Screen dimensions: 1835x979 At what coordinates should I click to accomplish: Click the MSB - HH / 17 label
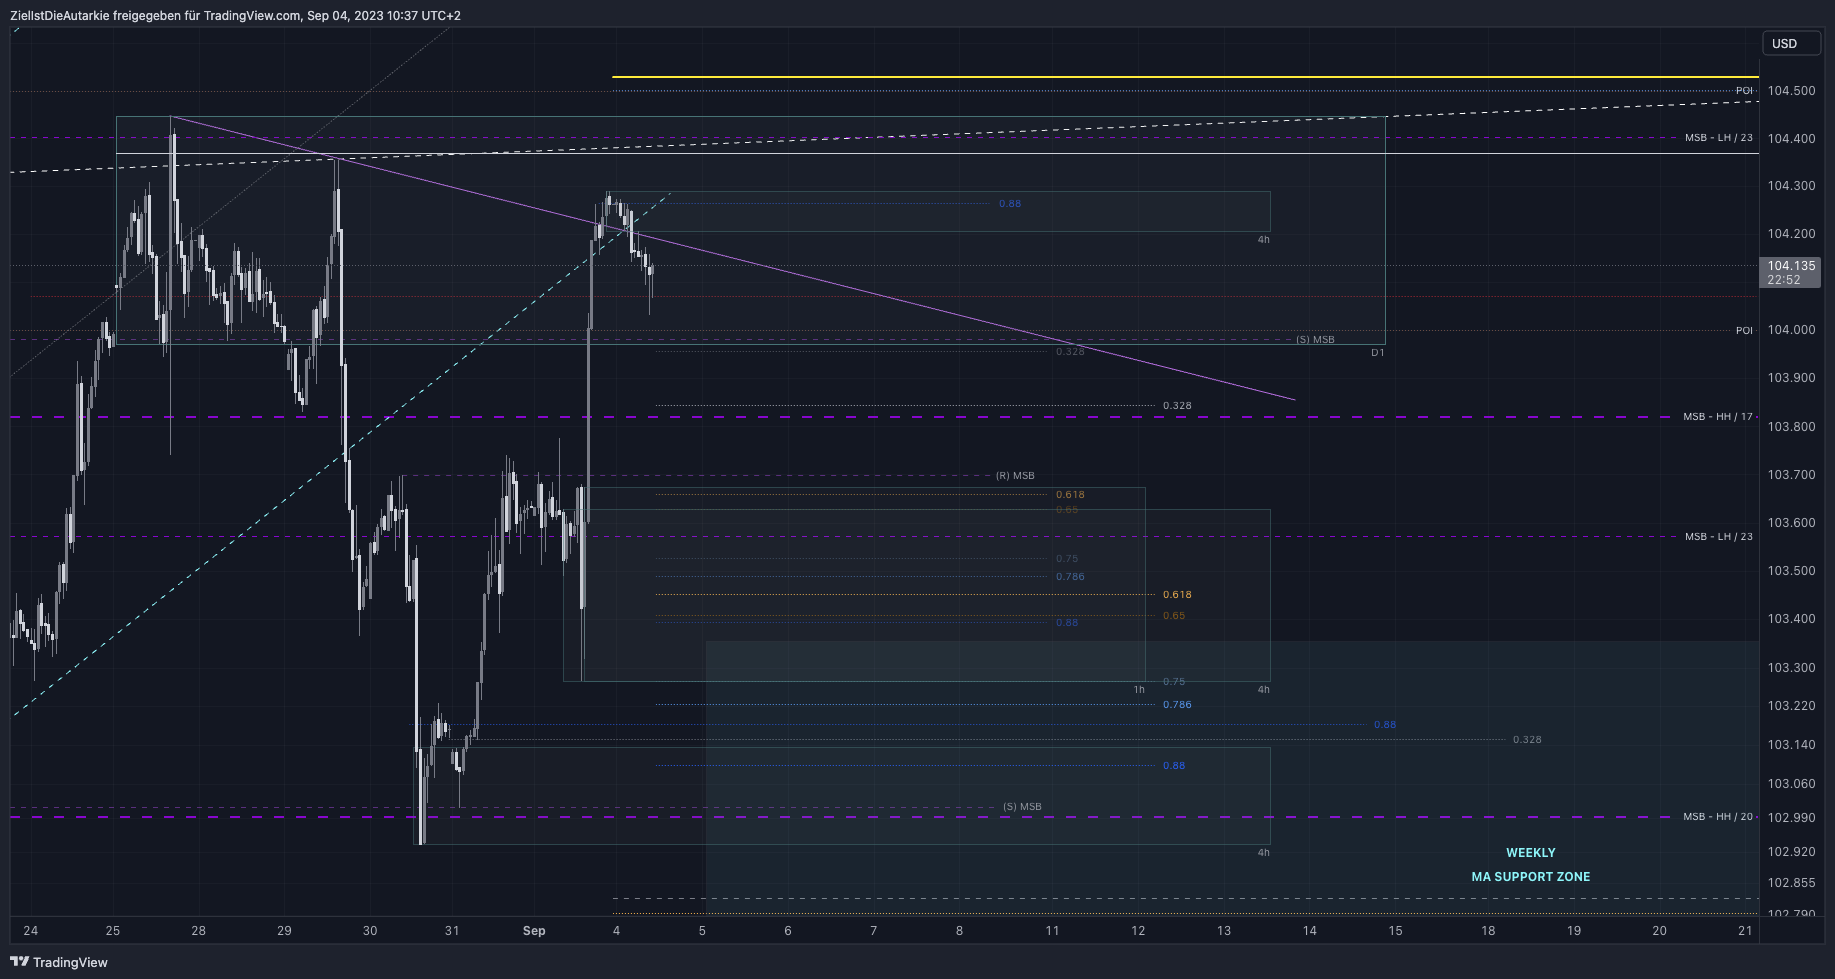coord(1717,417)
